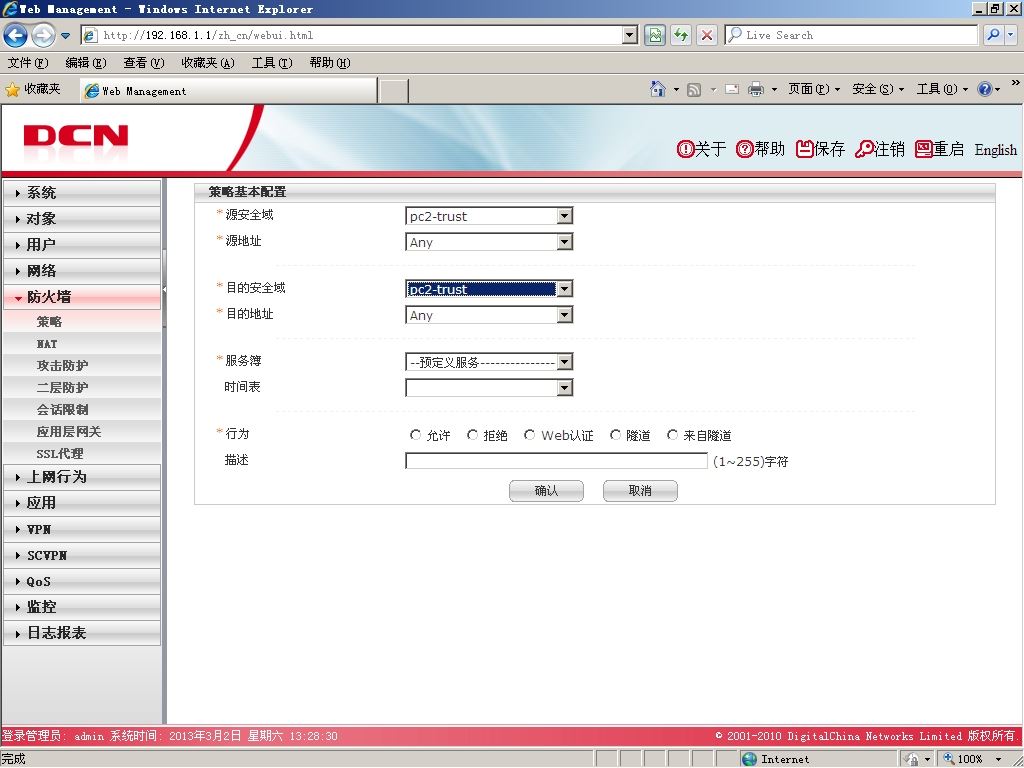This screenshot has height=768, width=1024.
Task: Open the 文件(F) menu
Action: point(27,63)
